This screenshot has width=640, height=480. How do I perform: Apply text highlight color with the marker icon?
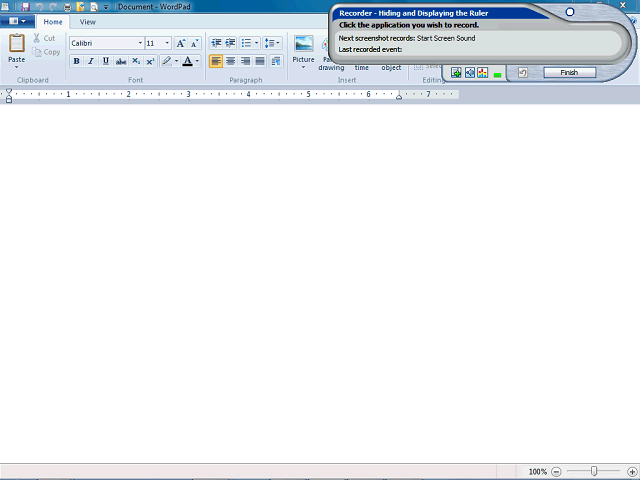point(167,61)
